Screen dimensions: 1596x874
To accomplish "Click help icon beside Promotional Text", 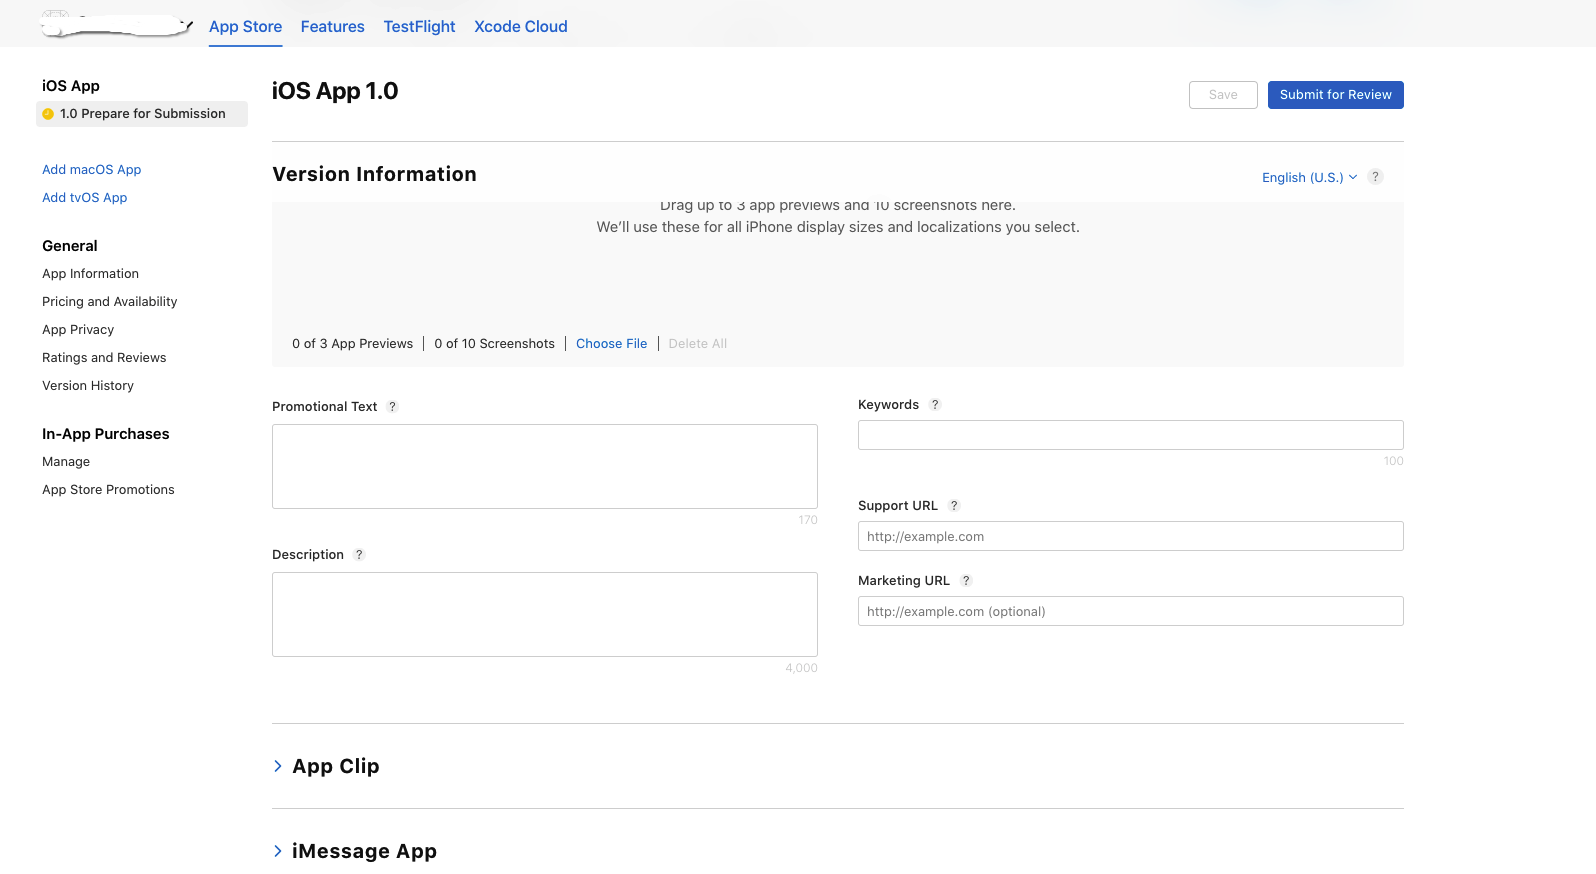I will 392,407.
